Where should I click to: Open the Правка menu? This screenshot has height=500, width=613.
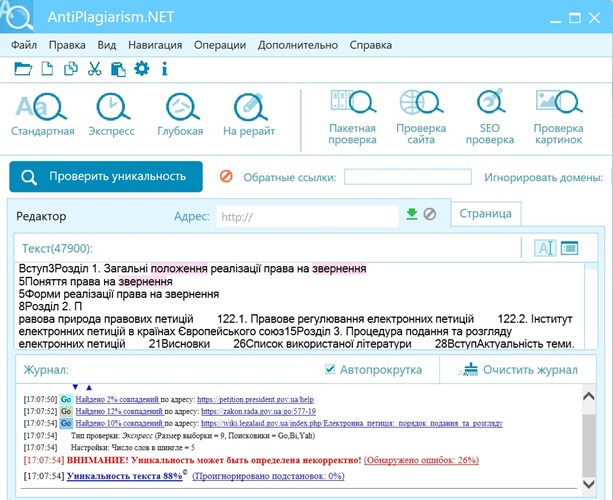67,45
